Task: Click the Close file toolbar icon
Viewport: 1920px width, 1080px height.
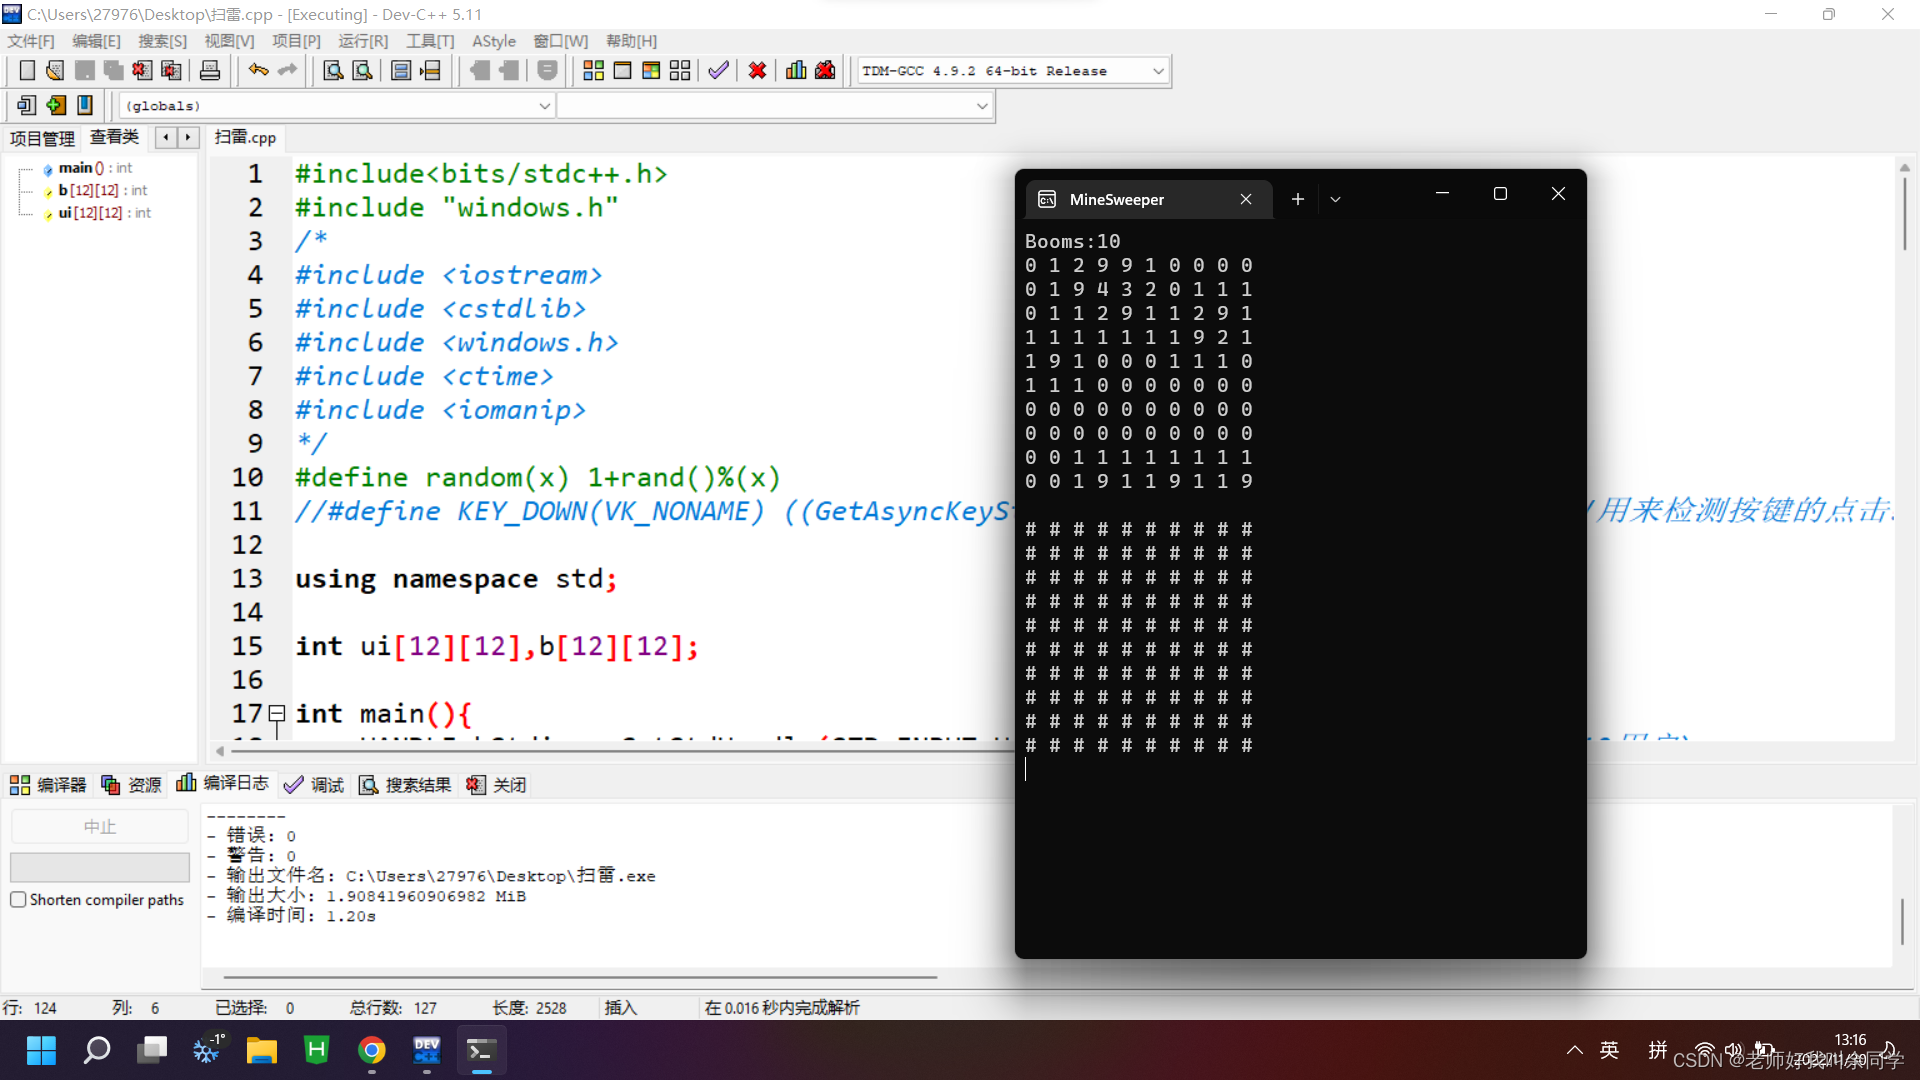Action: [x=143, y=71]
